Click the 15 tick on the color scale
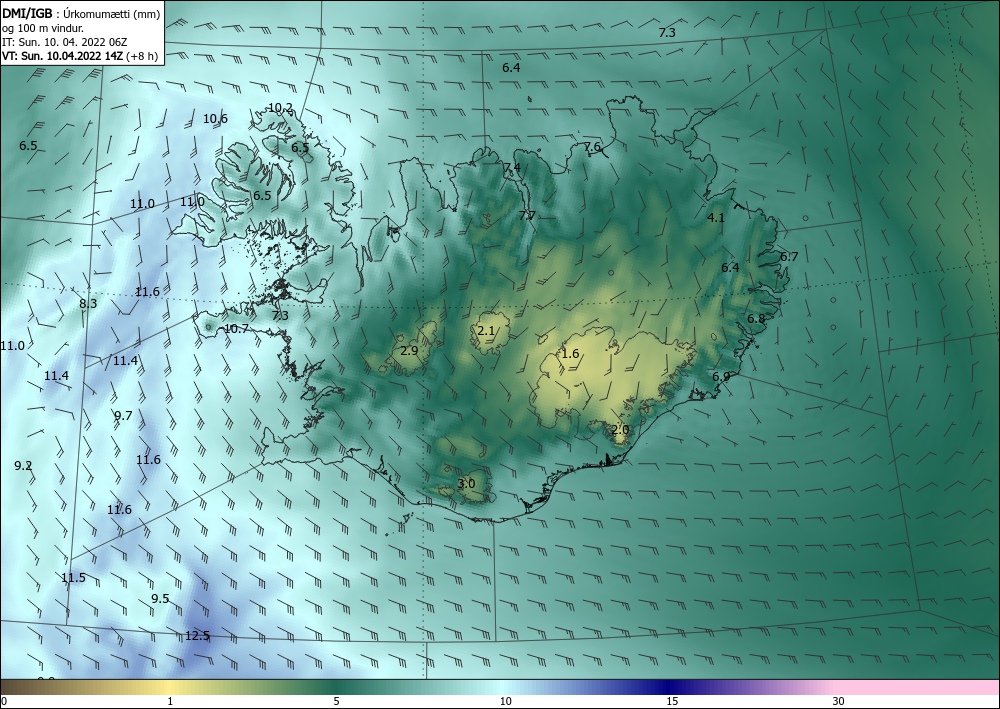The width and height of the screenshot is (1000, 709). click(672, 702)
